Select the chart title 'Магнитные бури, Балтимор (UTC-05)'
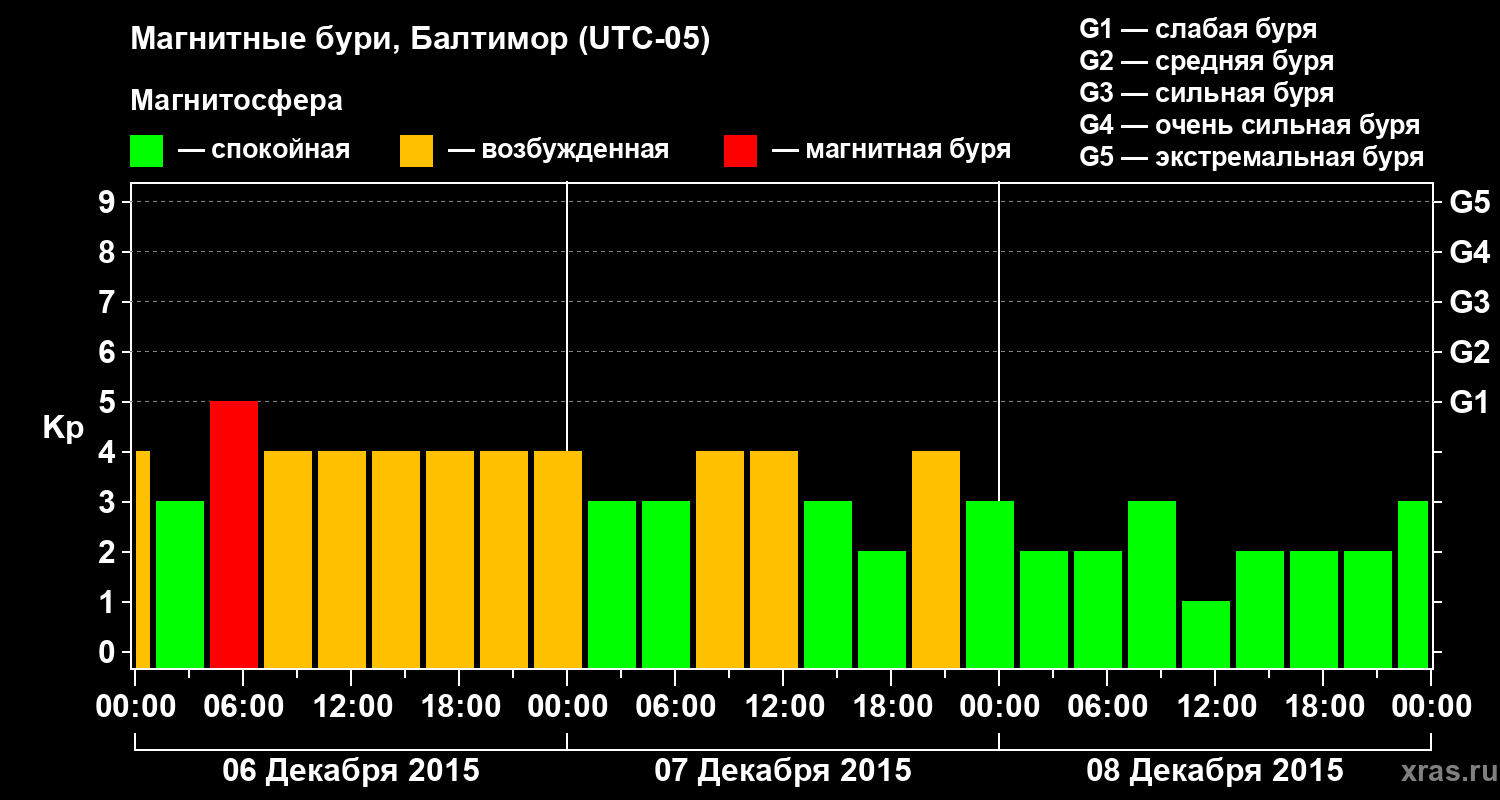 (x=420, y=41)
